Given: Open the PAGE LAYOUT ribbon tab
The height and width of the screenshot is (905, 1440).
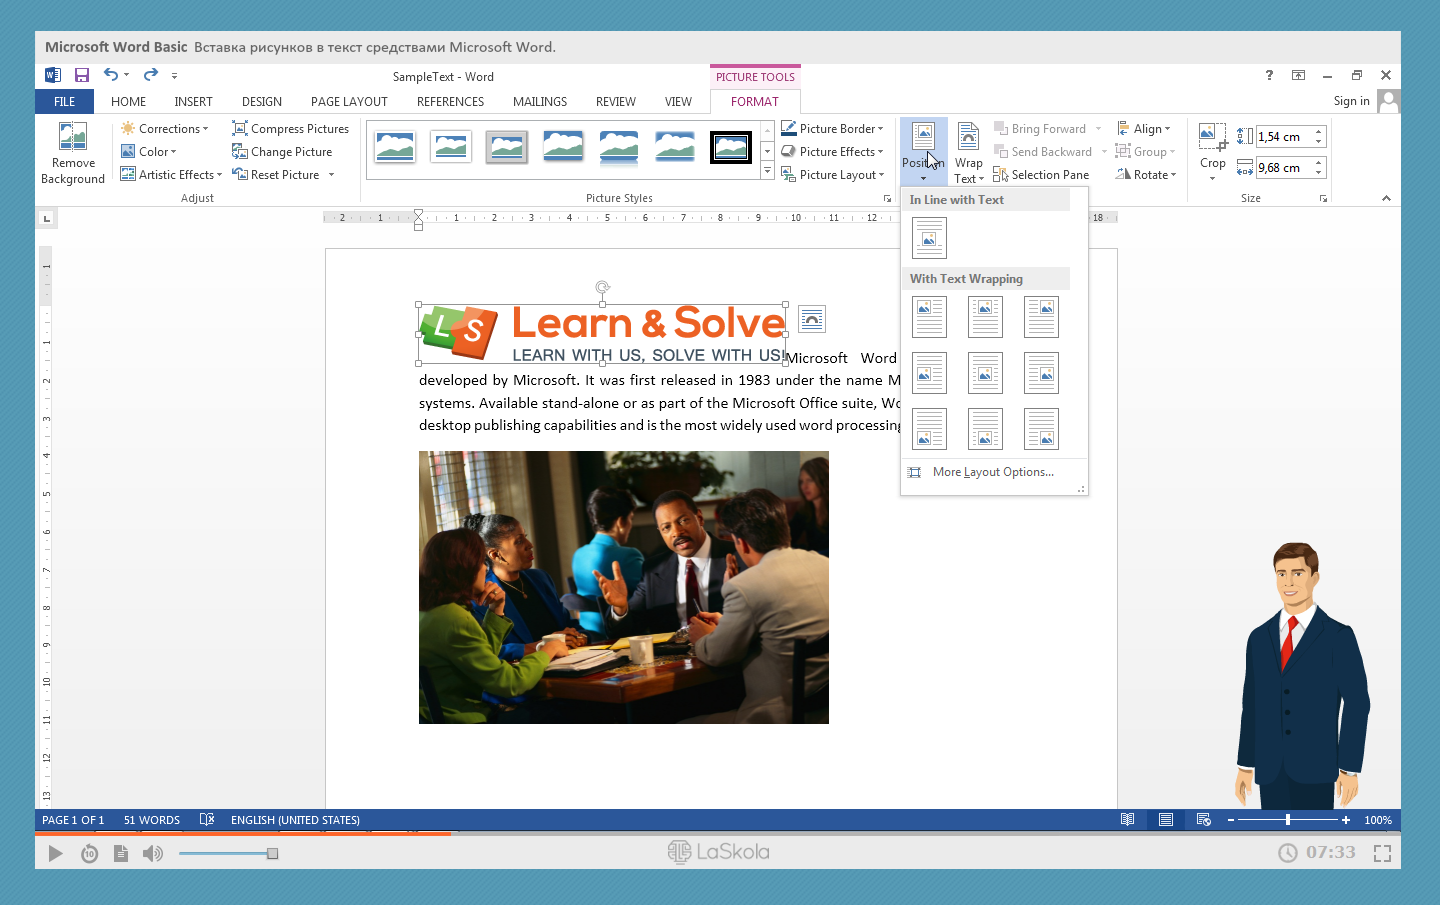Looking at the screenshot, I should (x=349, y=102).
